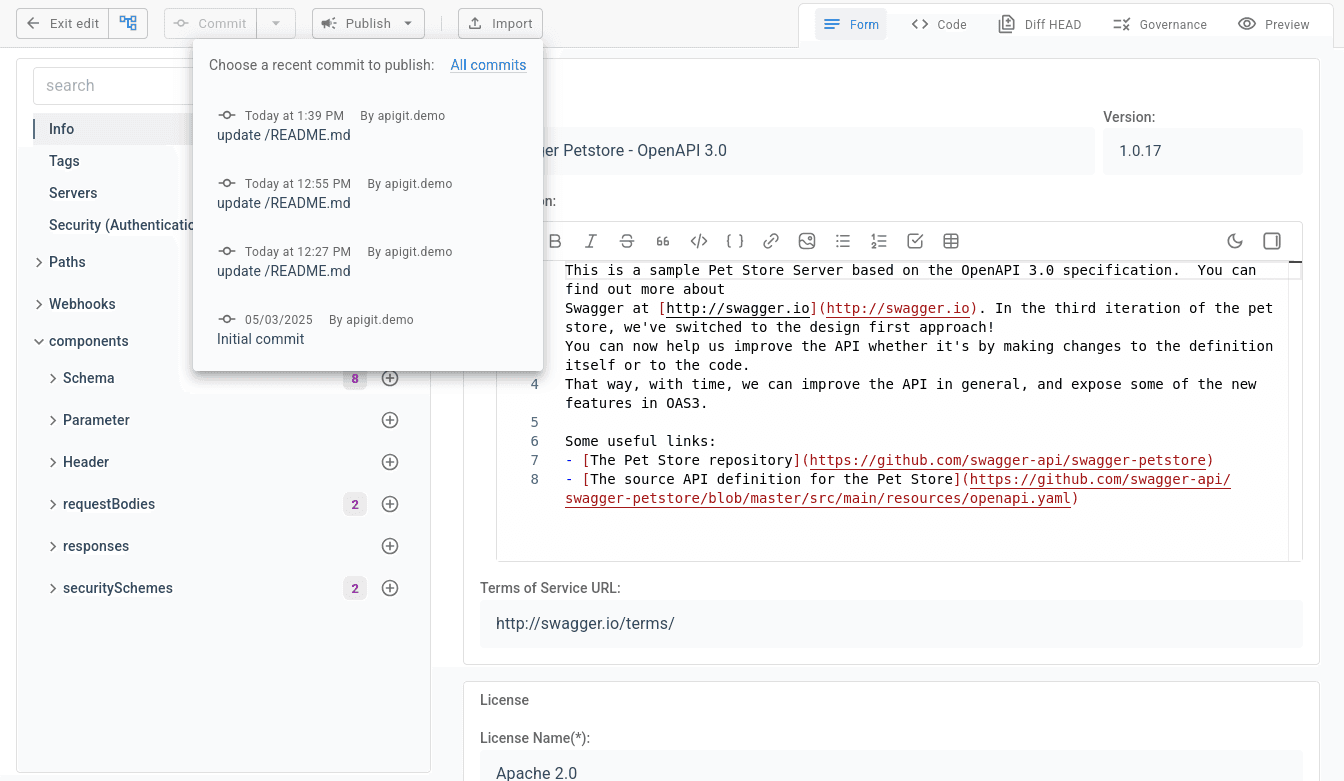1344x781 pixels.
Task: Click the Import button
Action: click(x=500, y=23)
